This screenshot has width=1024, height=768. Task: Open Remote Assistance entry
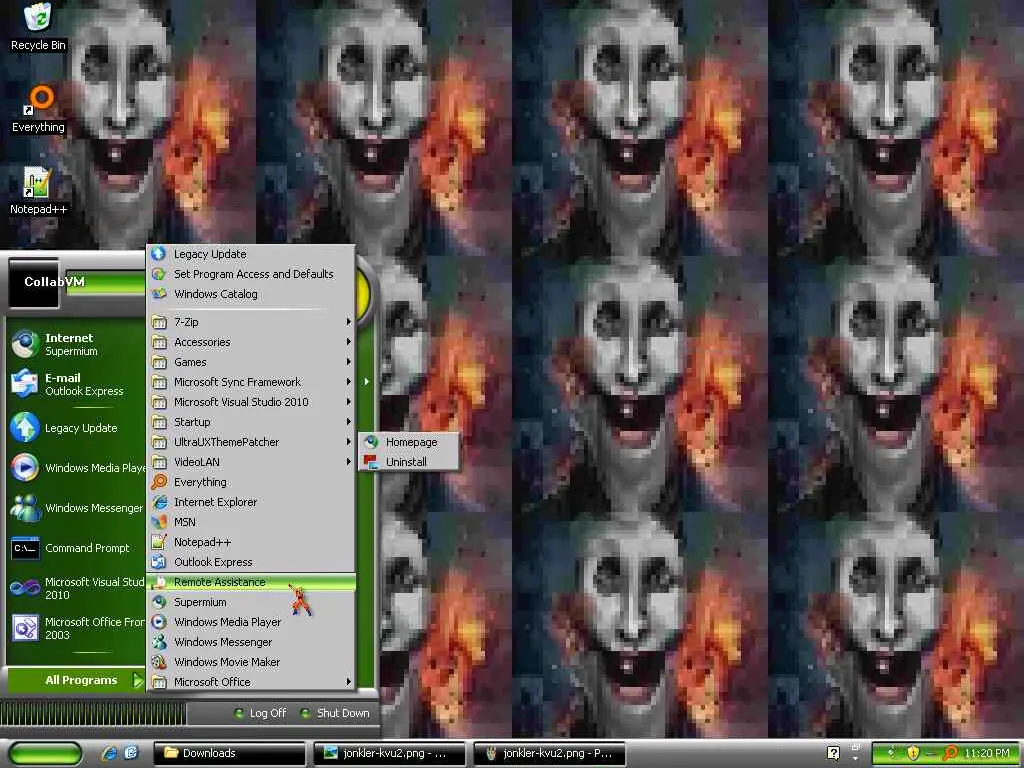pos(251,583)
